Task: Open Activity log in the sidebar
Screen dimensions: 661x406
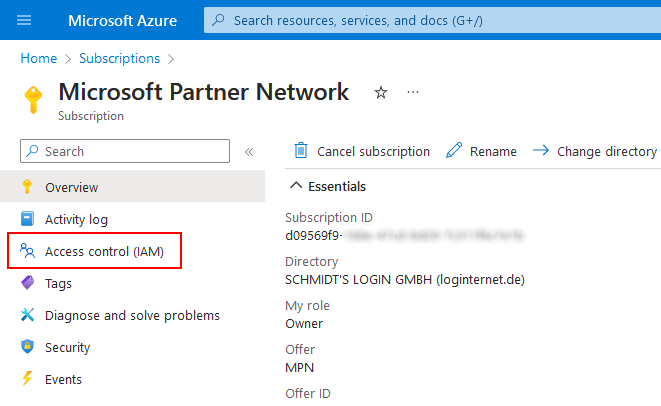Action: point(76,219)
